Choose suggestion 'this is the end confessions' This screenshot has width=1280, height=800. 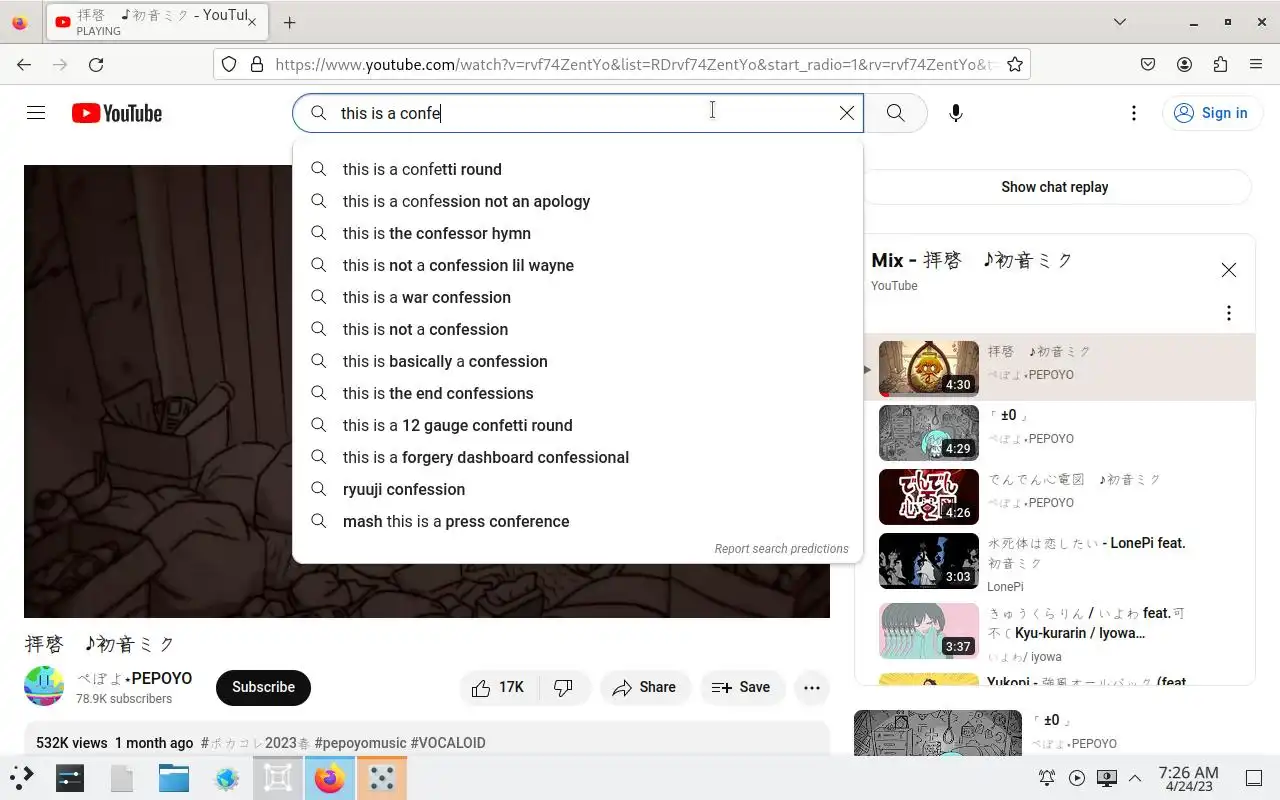tap(577, 393)
